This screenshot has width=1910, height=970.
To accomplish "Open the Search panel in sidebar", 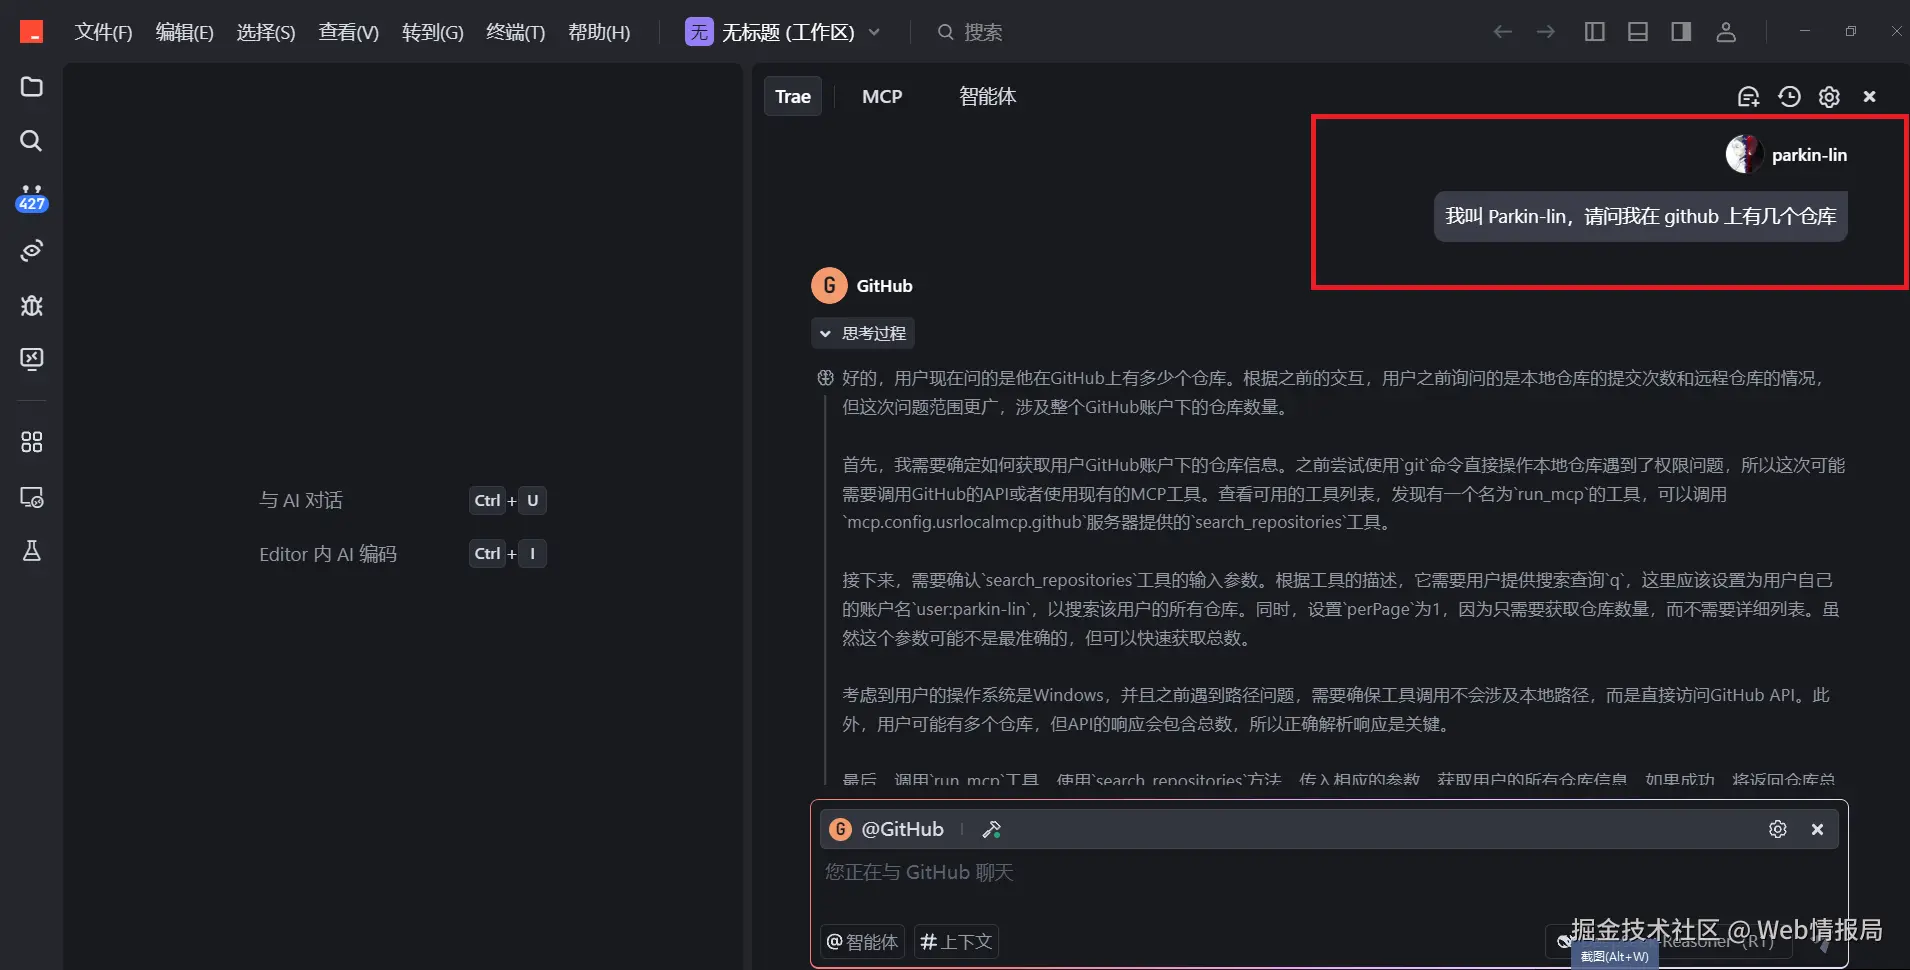I will [x=30, y=142].
